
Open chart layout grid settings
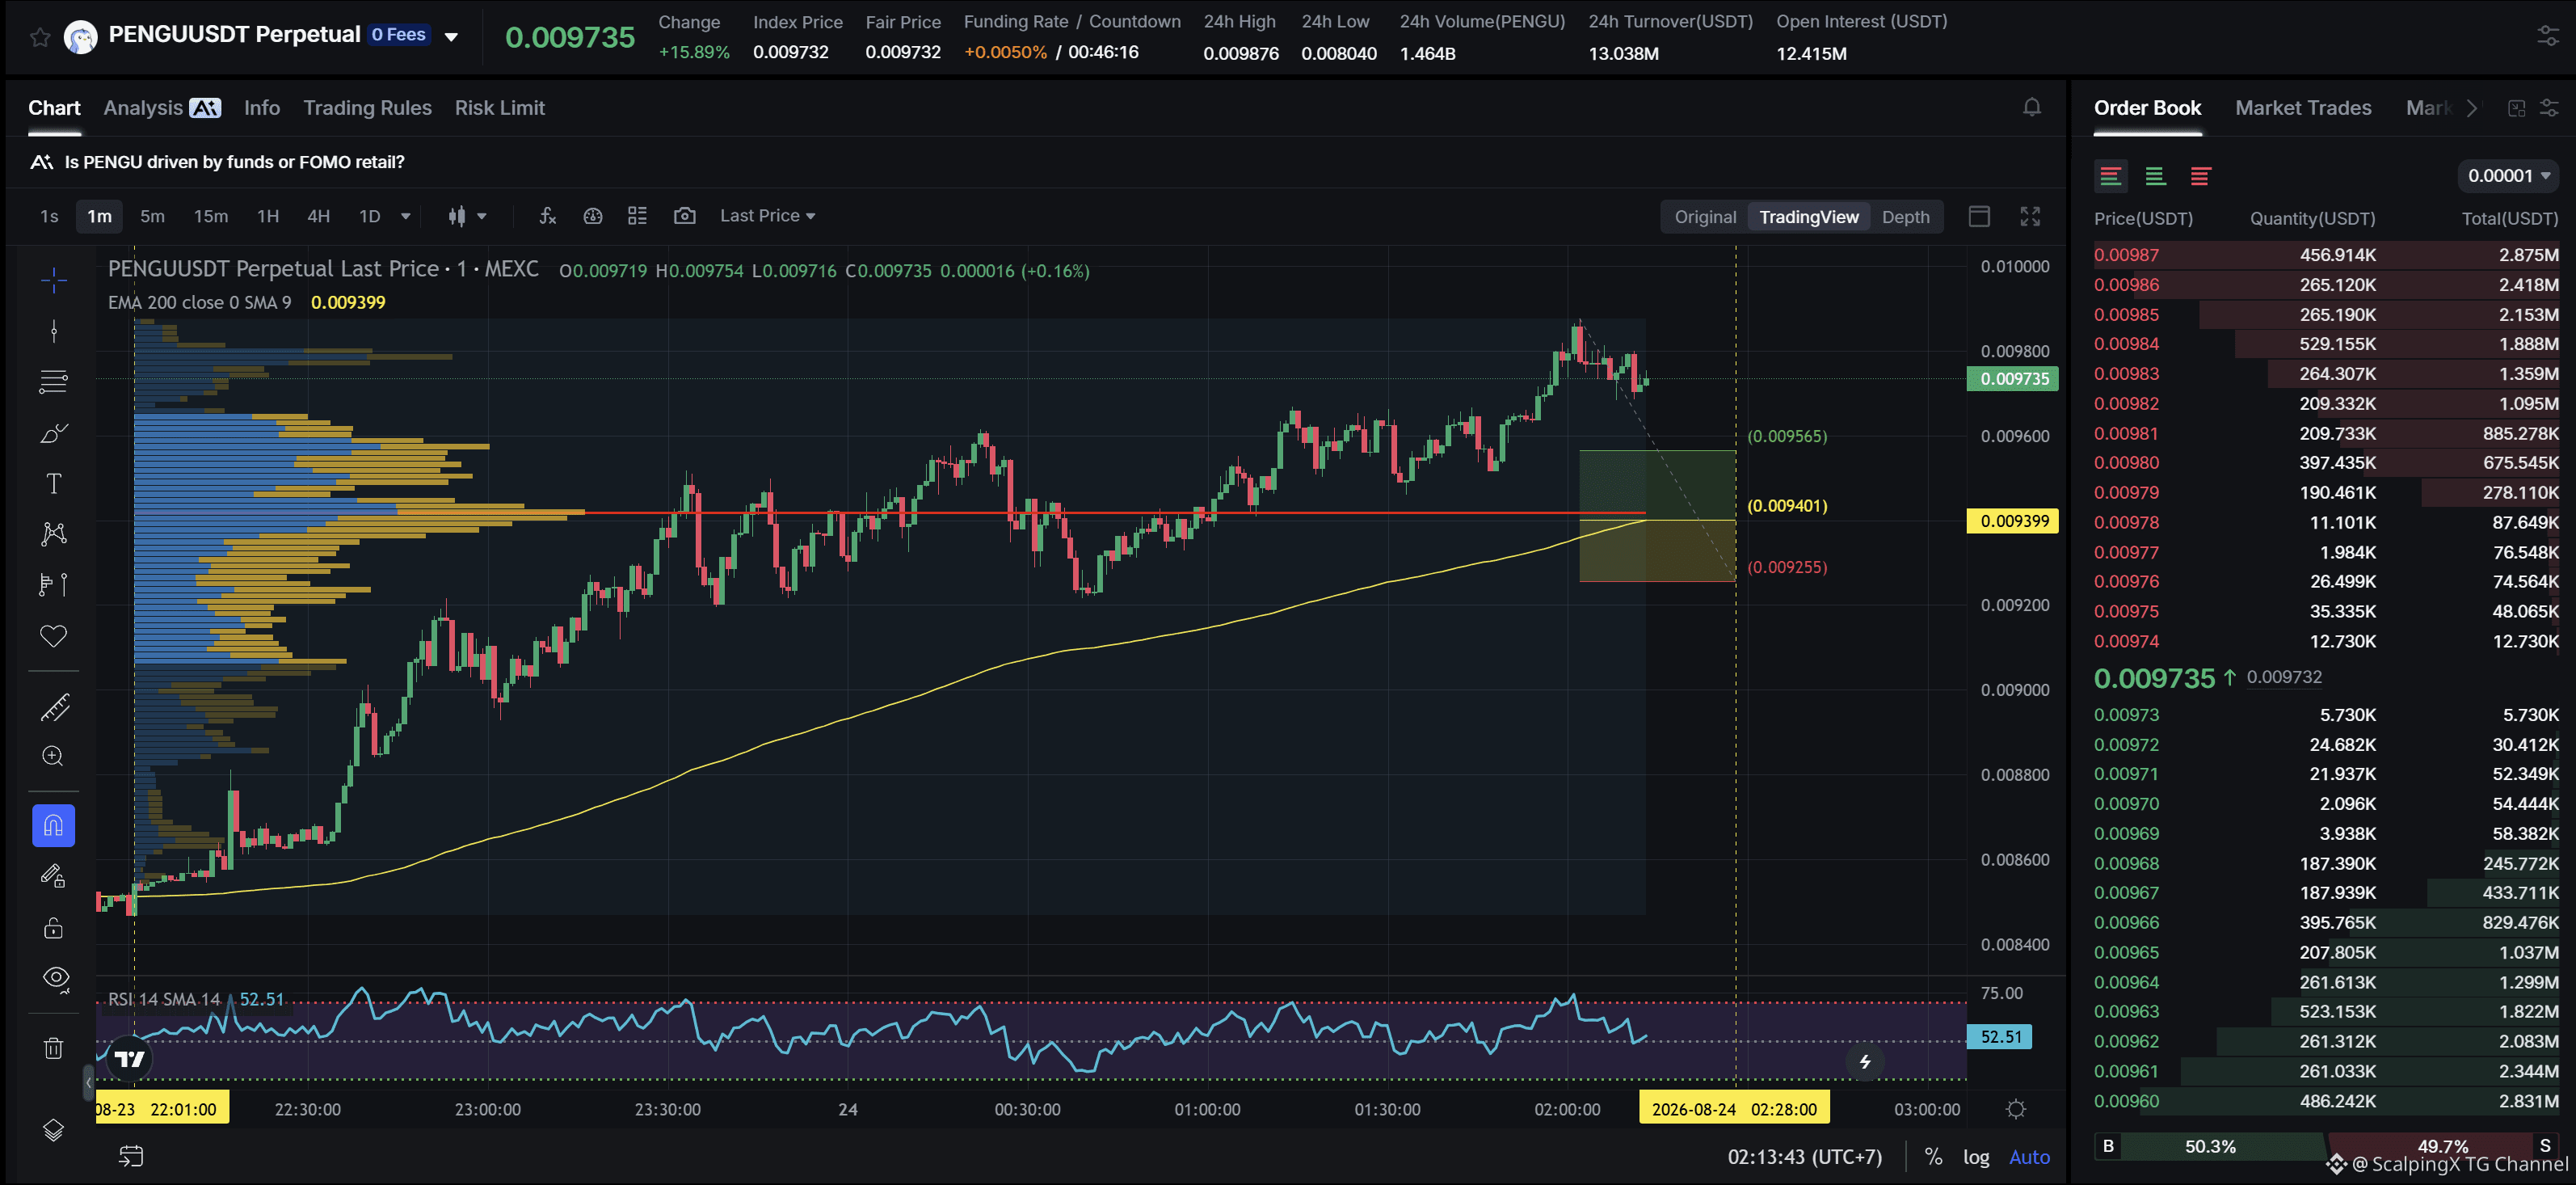click(x=638, y=216)
